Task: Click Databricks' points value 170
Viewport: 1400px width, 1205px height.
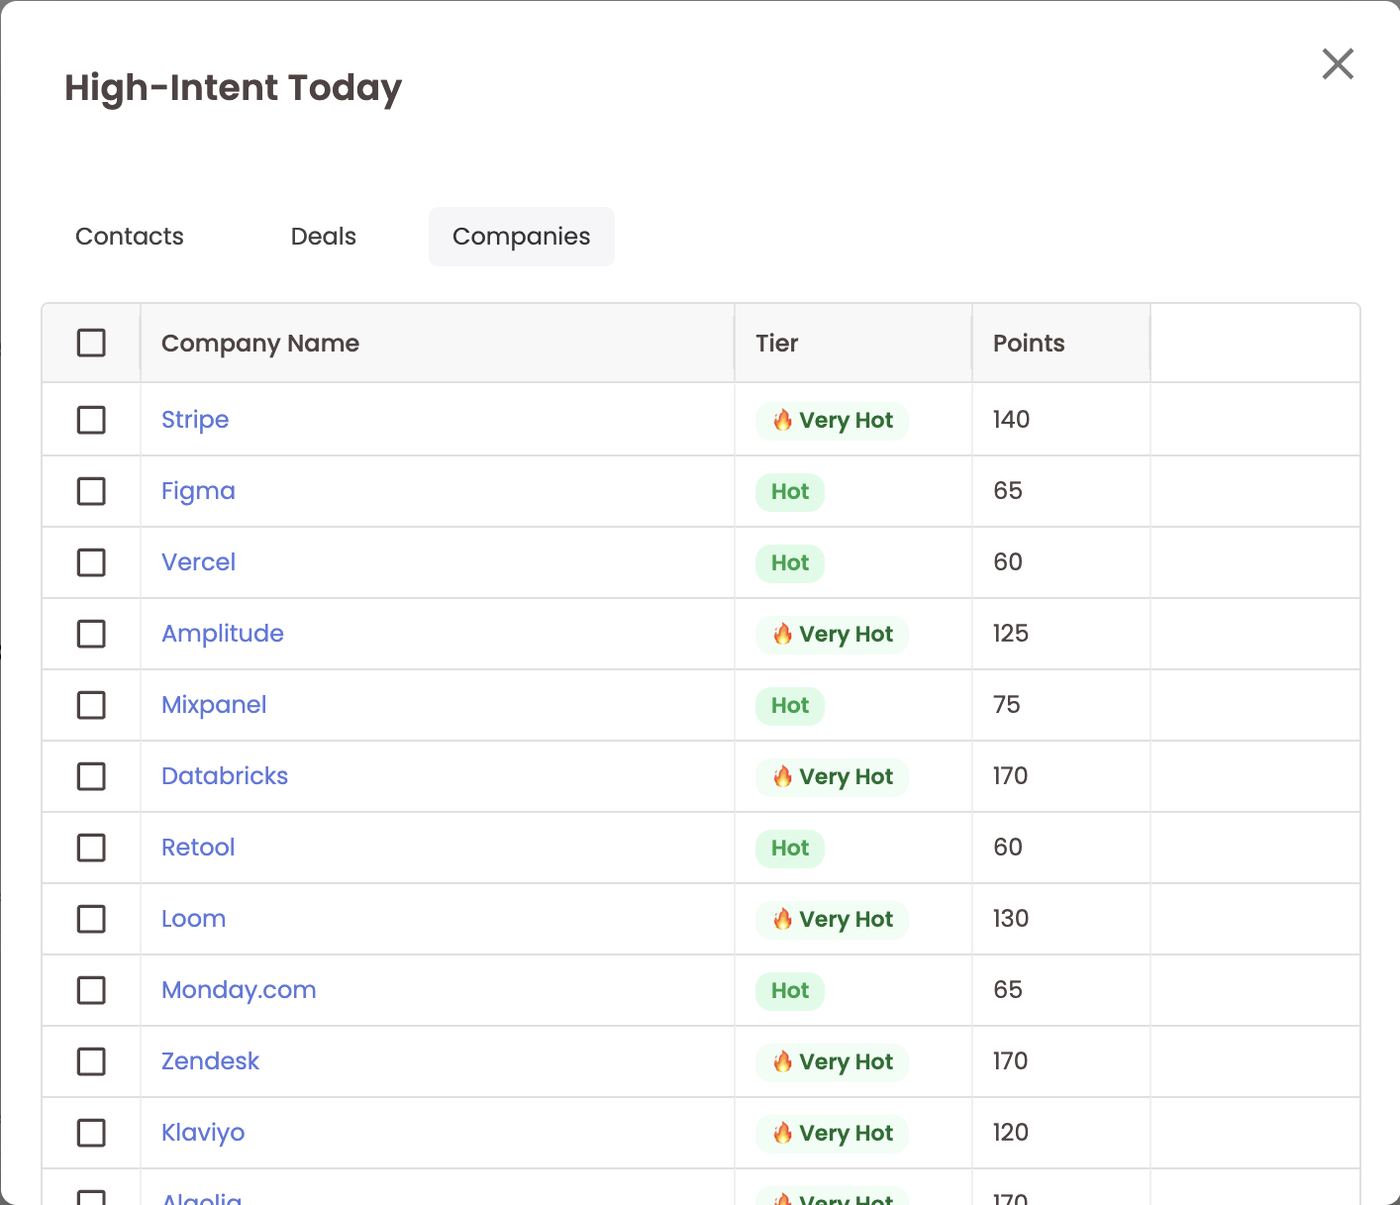Action: [1011, 776]
